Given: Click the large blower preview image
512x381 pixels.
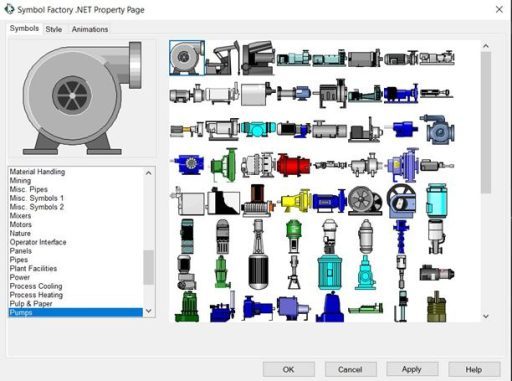Looking at the screenshot, I should pos(82,98).
